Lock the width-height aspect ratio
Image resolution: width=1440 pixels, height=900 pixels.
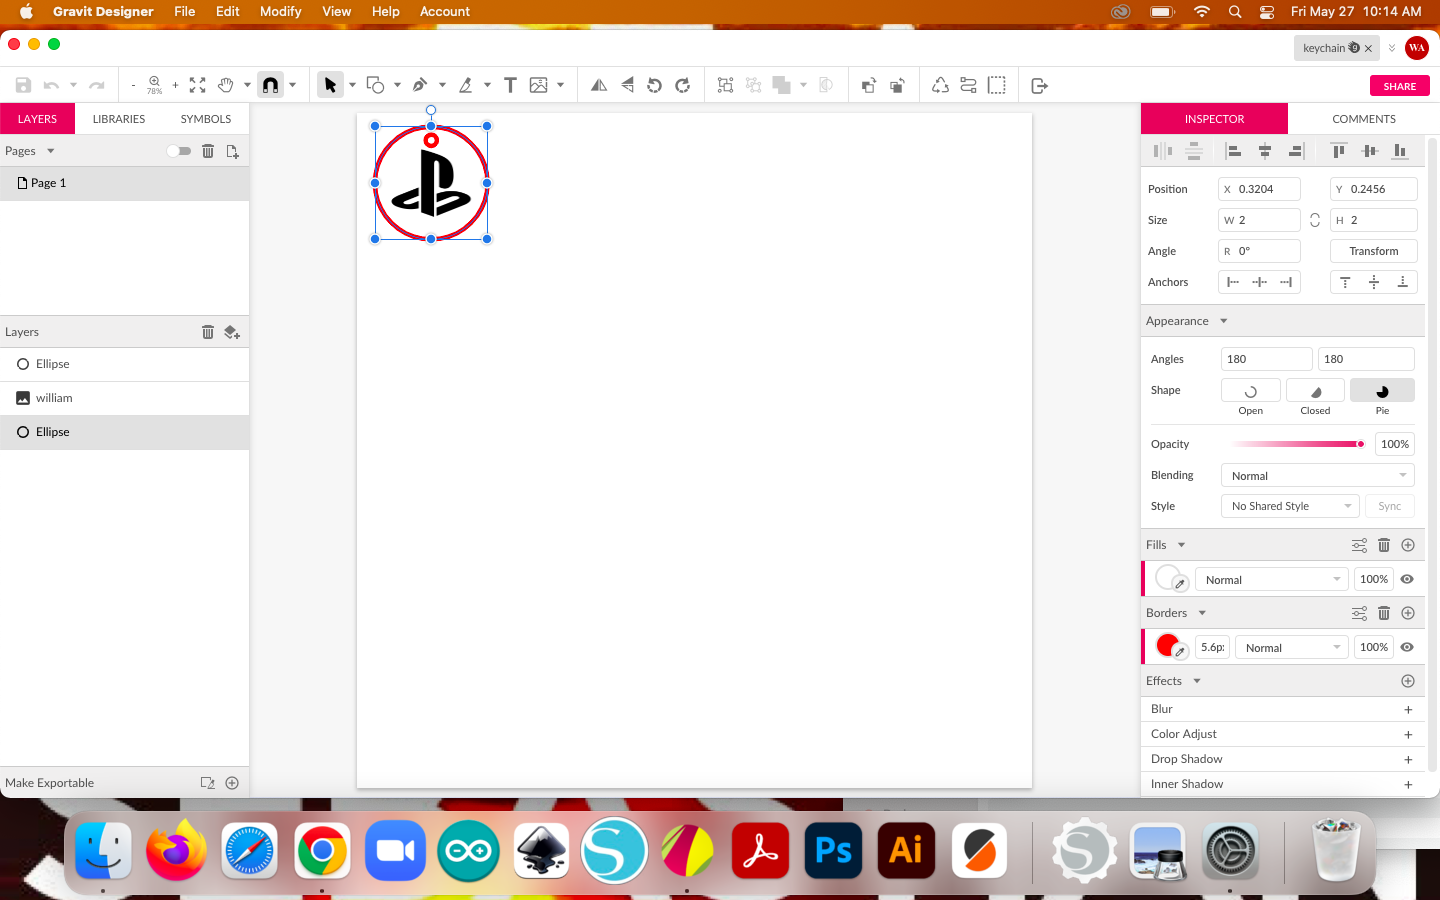1315,220
